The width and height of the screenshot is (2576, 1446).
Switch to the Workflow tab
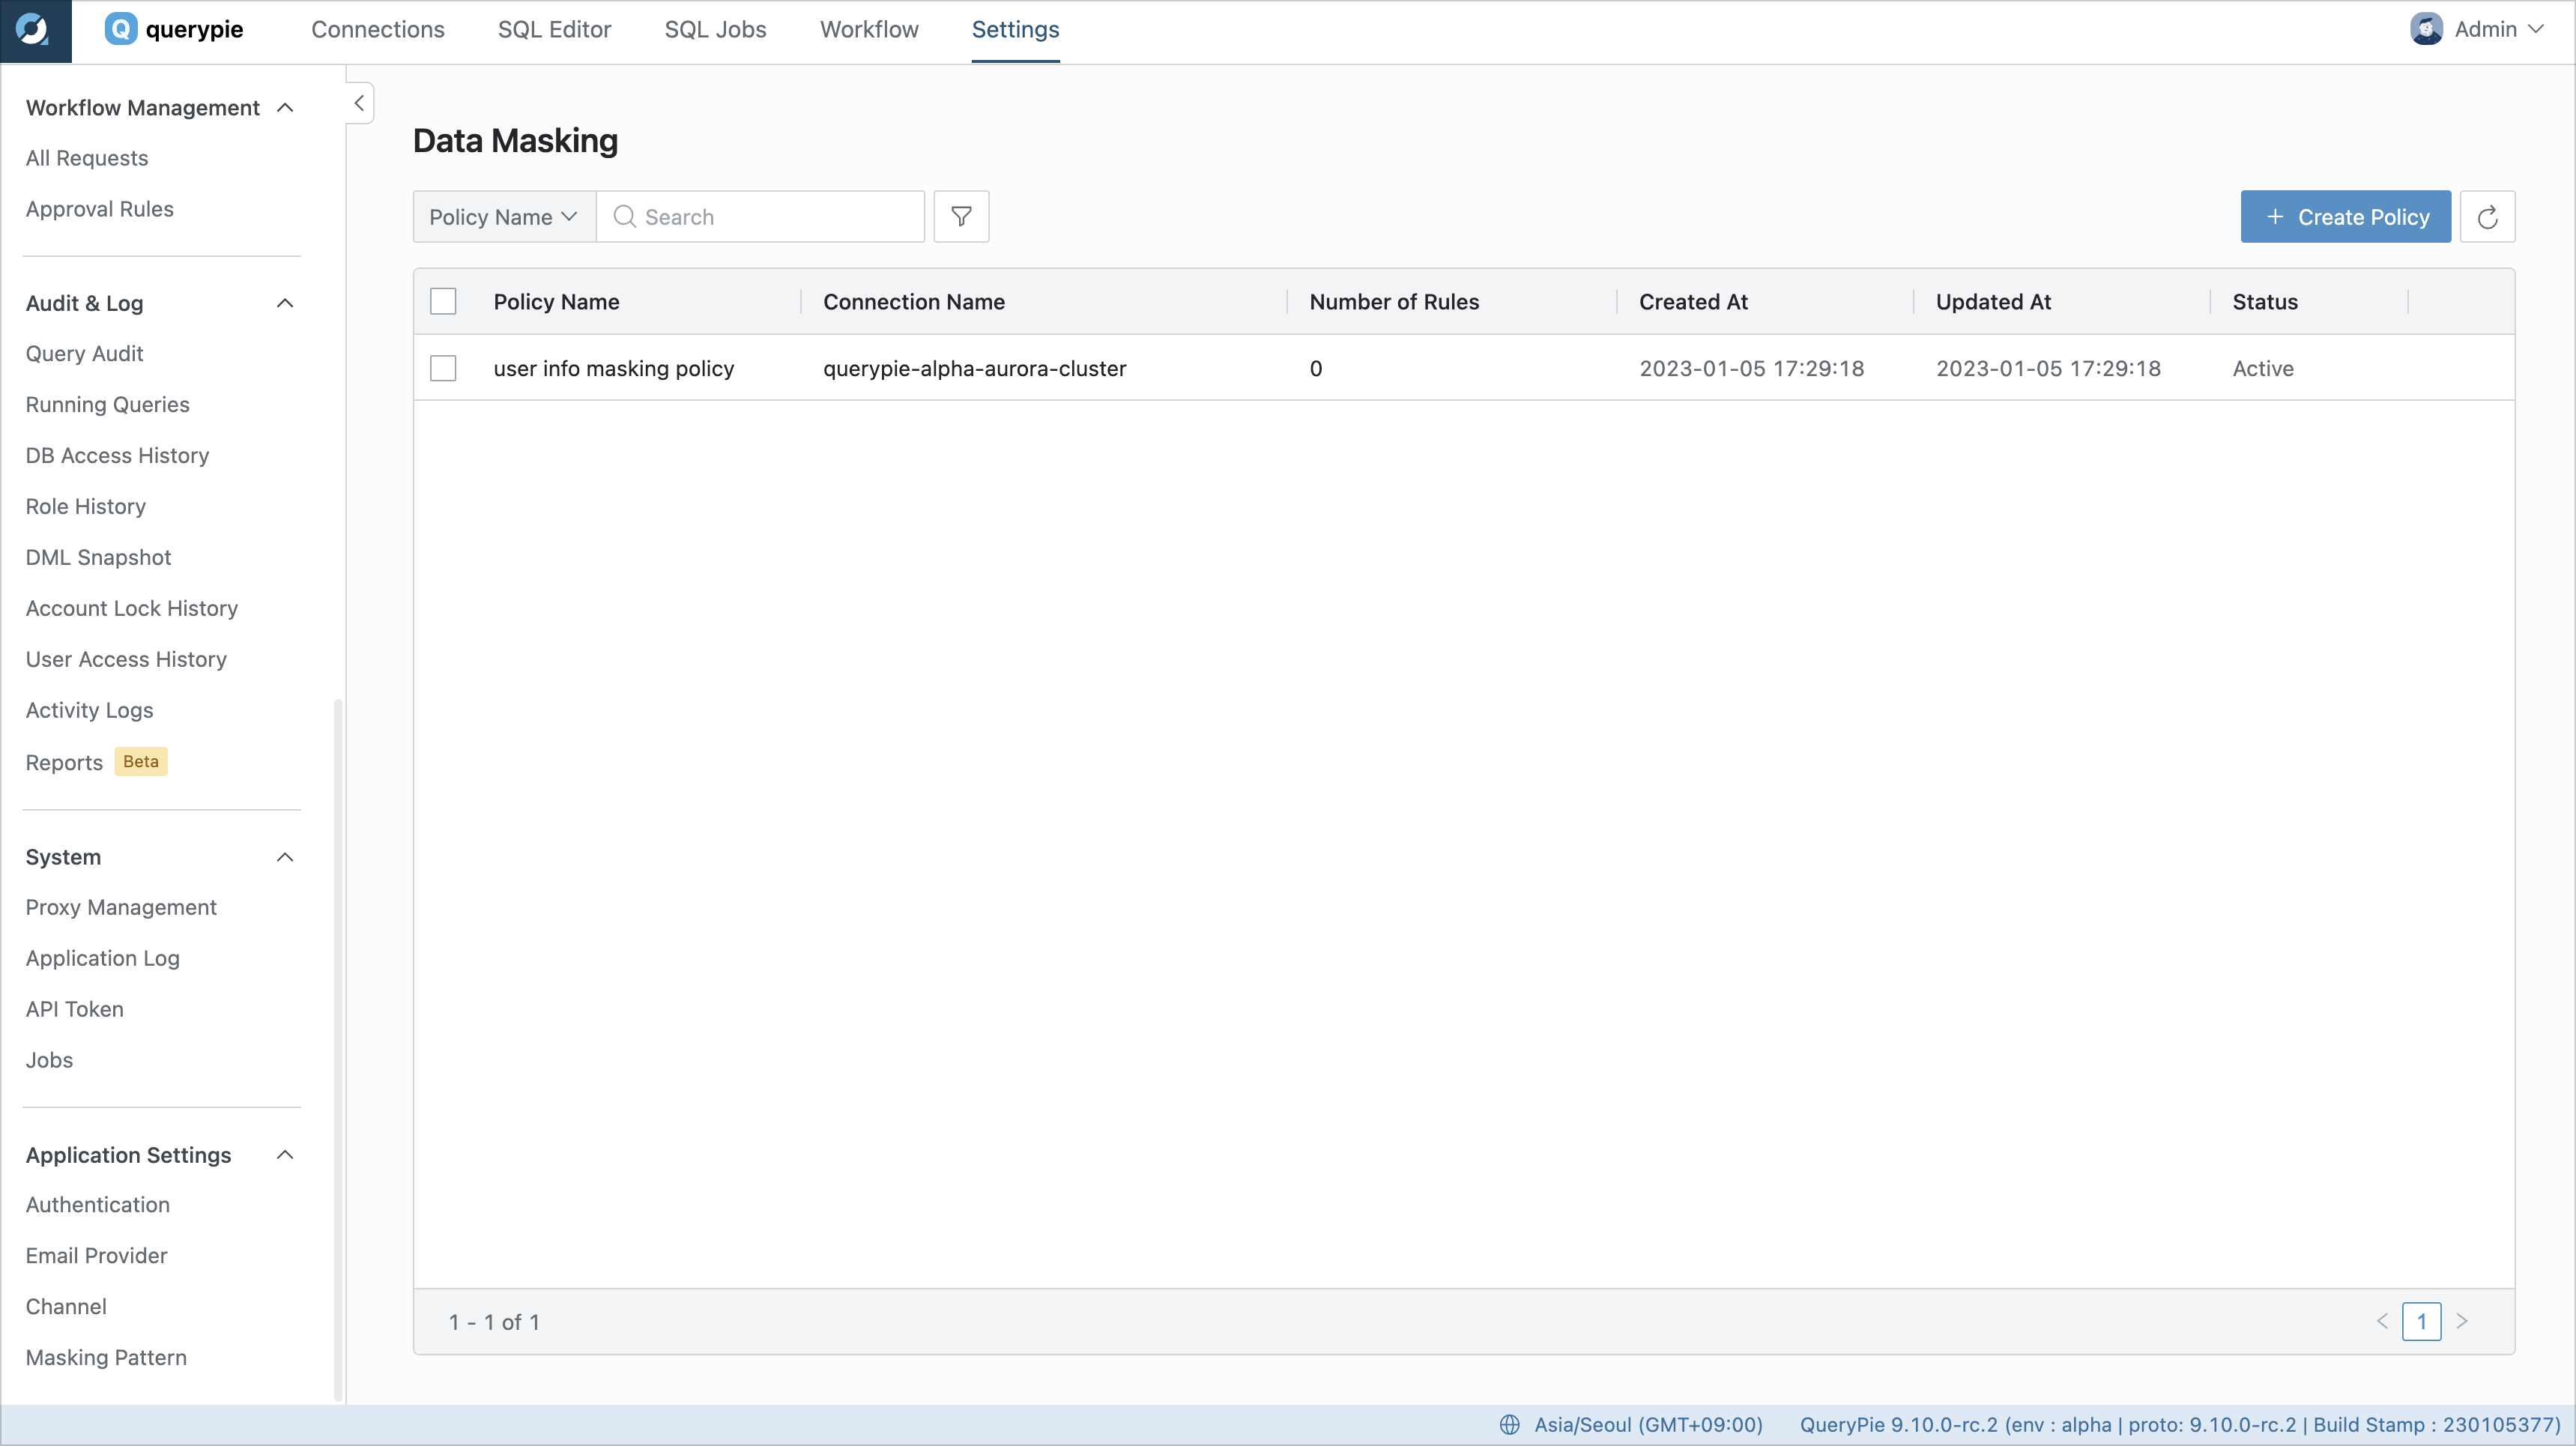coord(869,29)
